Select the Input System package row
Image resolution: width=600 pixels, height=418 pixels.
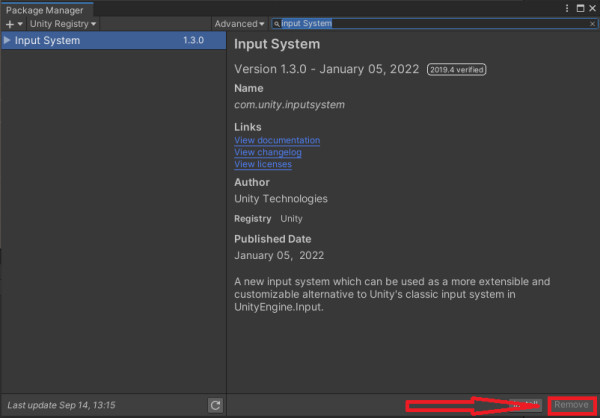[x=114, y=40]
